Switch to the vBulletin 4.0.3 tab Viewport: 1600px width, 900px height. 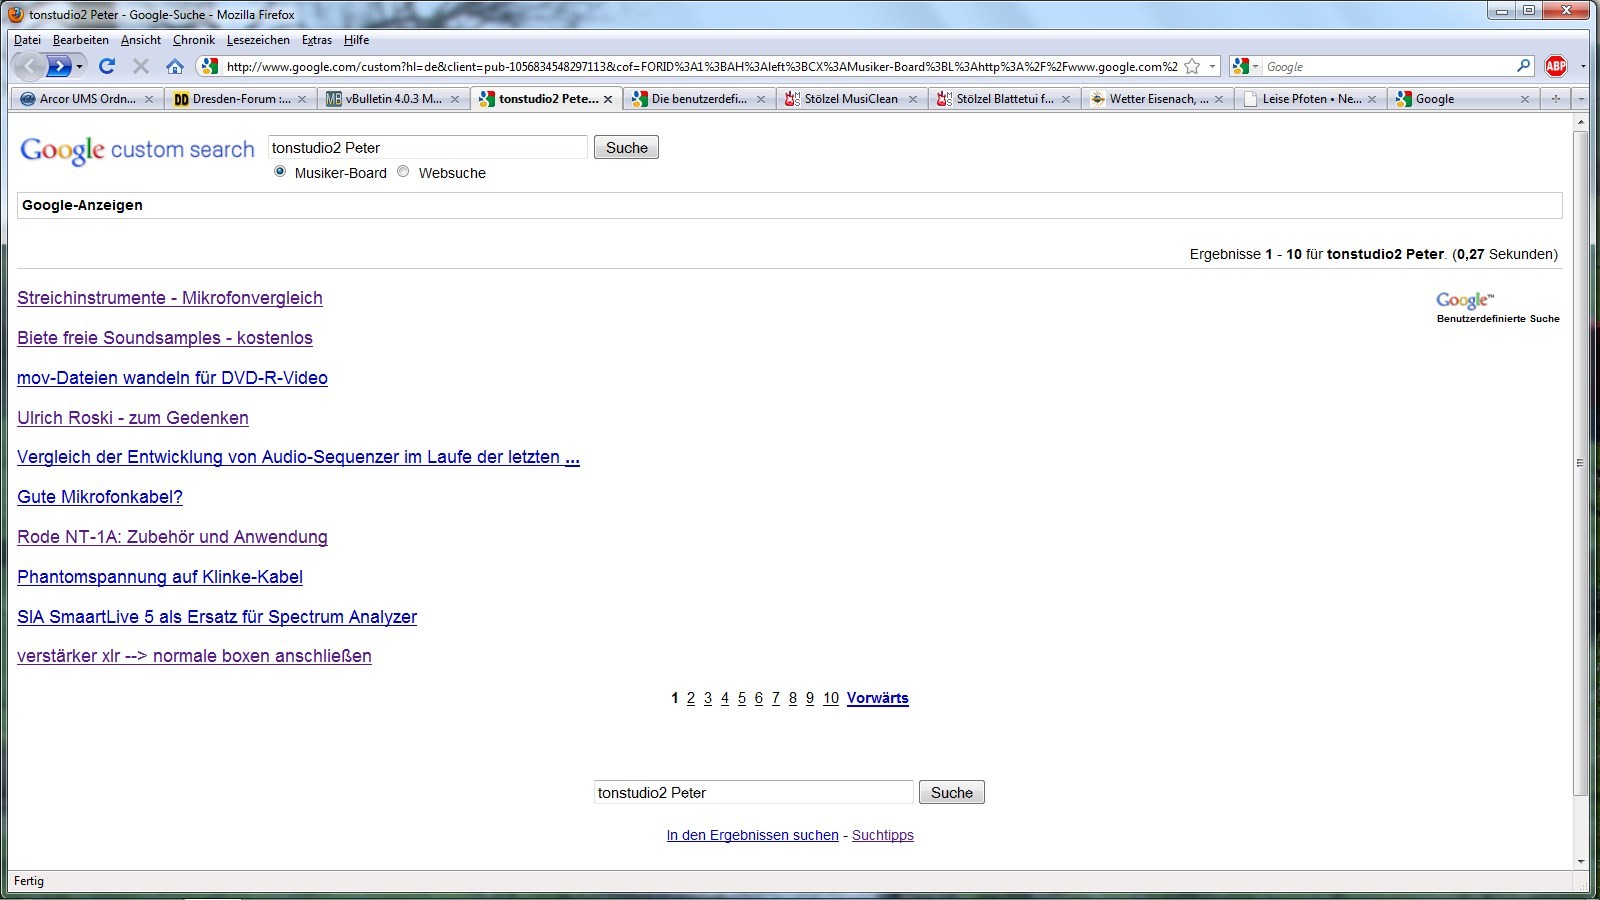[393, 99]
